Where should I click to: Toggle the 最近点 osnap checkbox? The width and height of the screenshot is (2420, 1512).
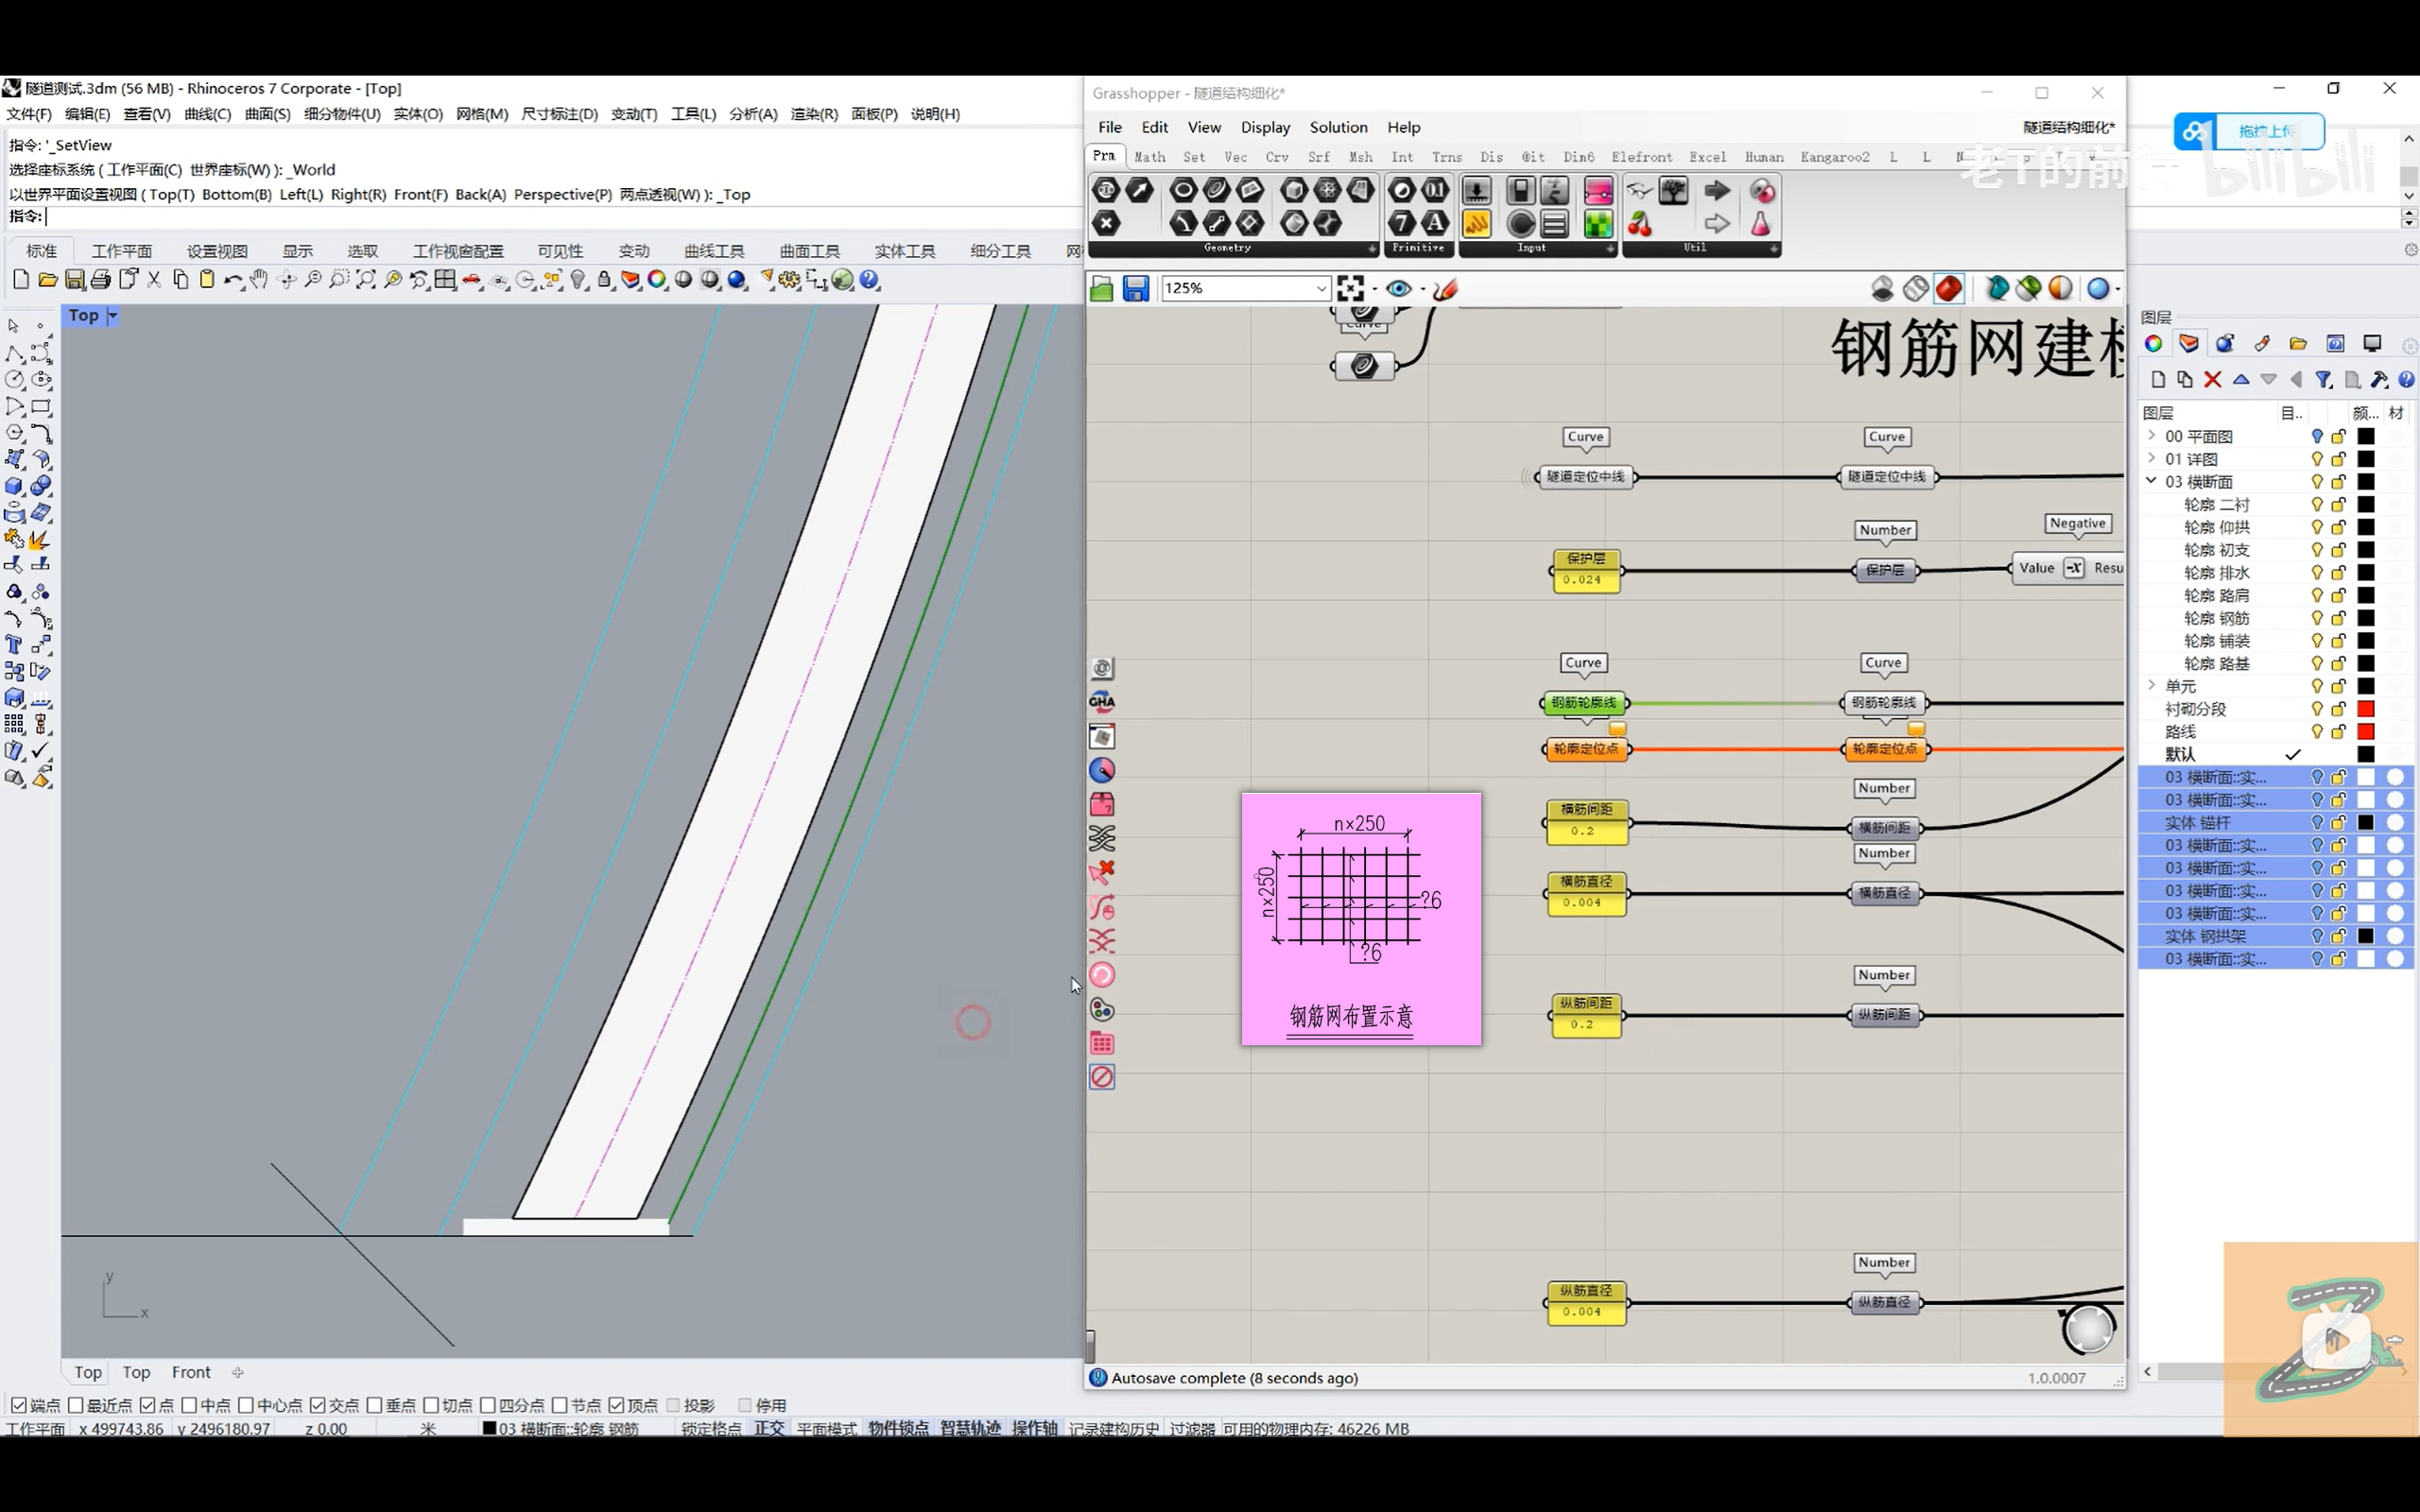point(76,1405)
